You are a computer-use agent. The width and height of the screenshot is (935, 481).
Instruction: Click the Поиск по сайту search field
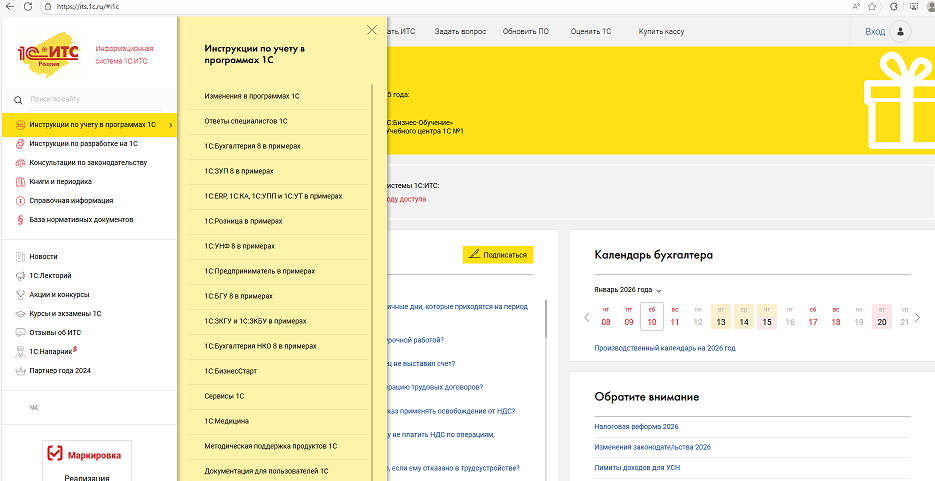coord(95,99)
